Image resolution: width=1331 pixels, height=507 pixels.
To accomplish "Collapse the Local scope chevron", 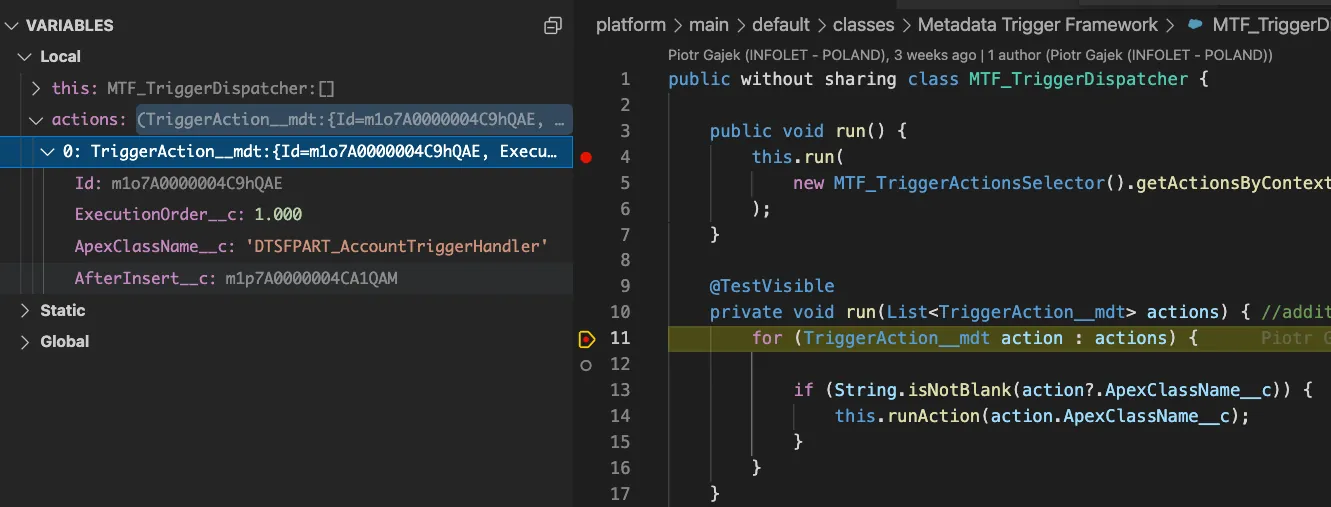I will (x=24, y=57).
